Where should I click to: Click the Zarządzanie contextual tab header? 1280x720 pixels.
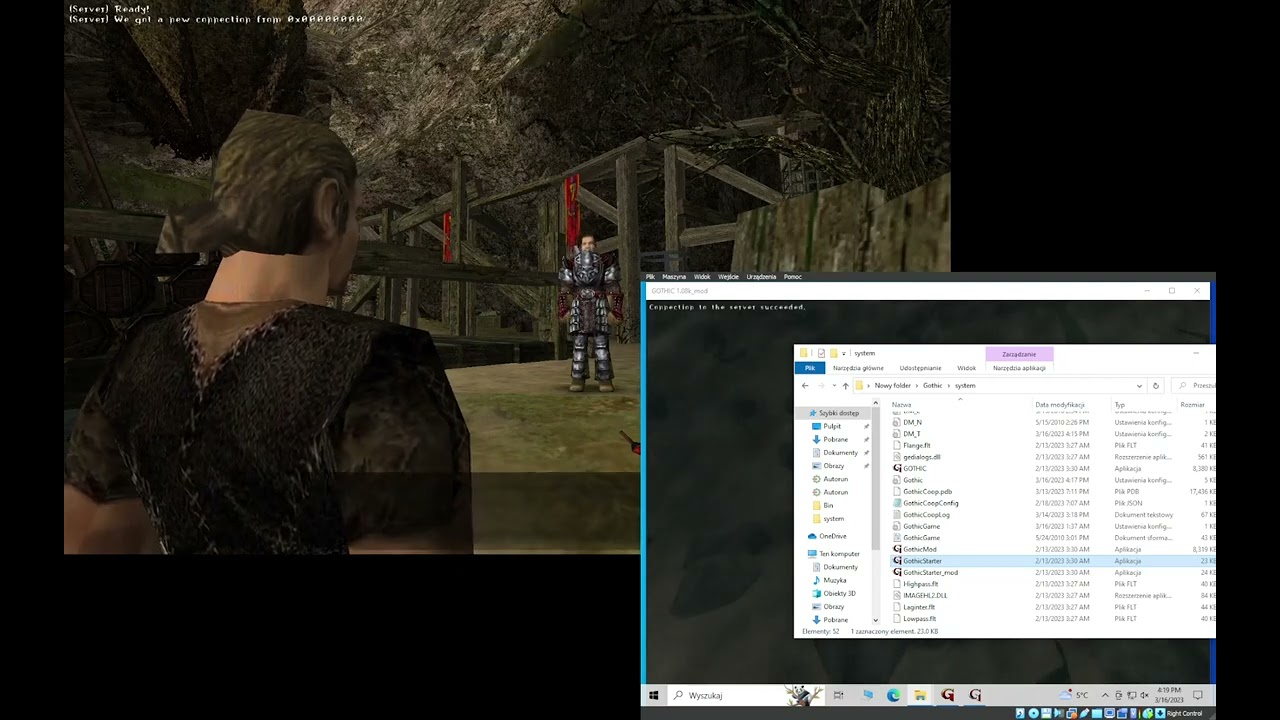(1019, 354)
